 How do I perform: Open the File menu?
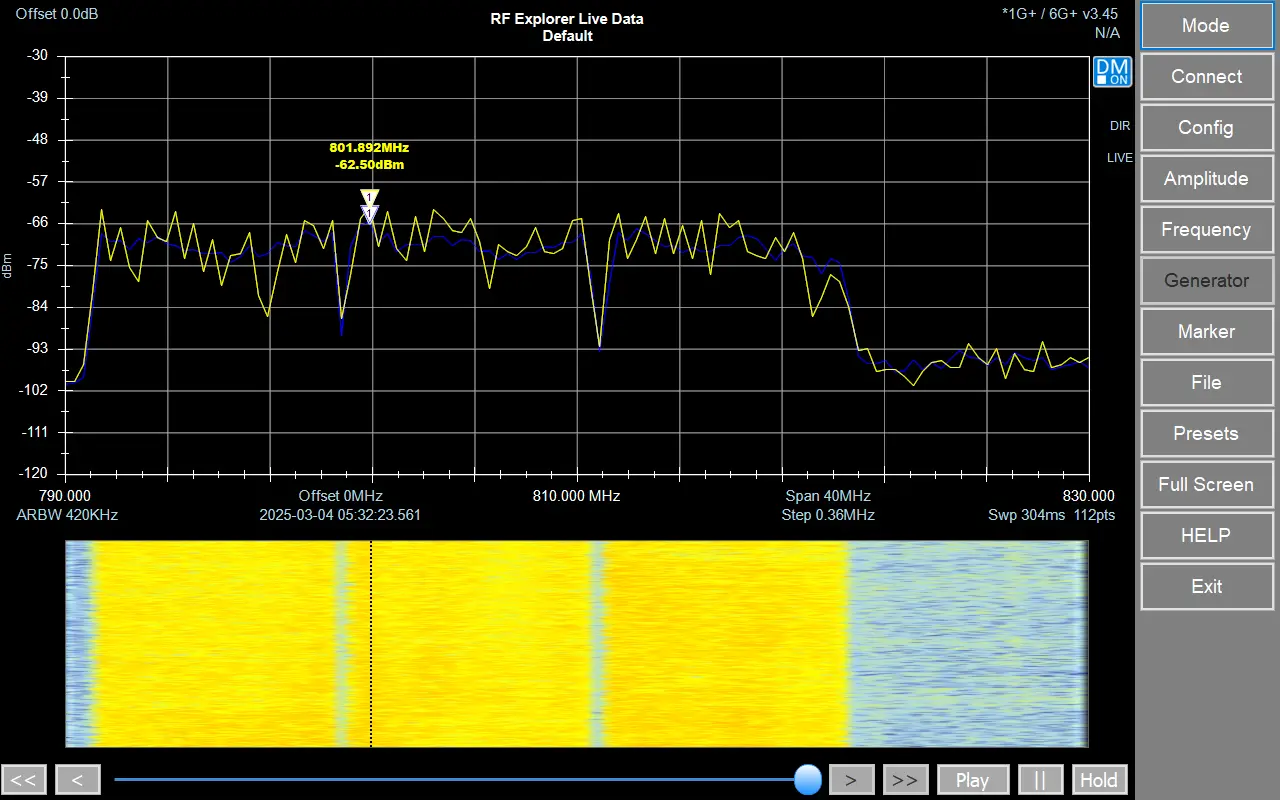click(x=1205, y=383)
